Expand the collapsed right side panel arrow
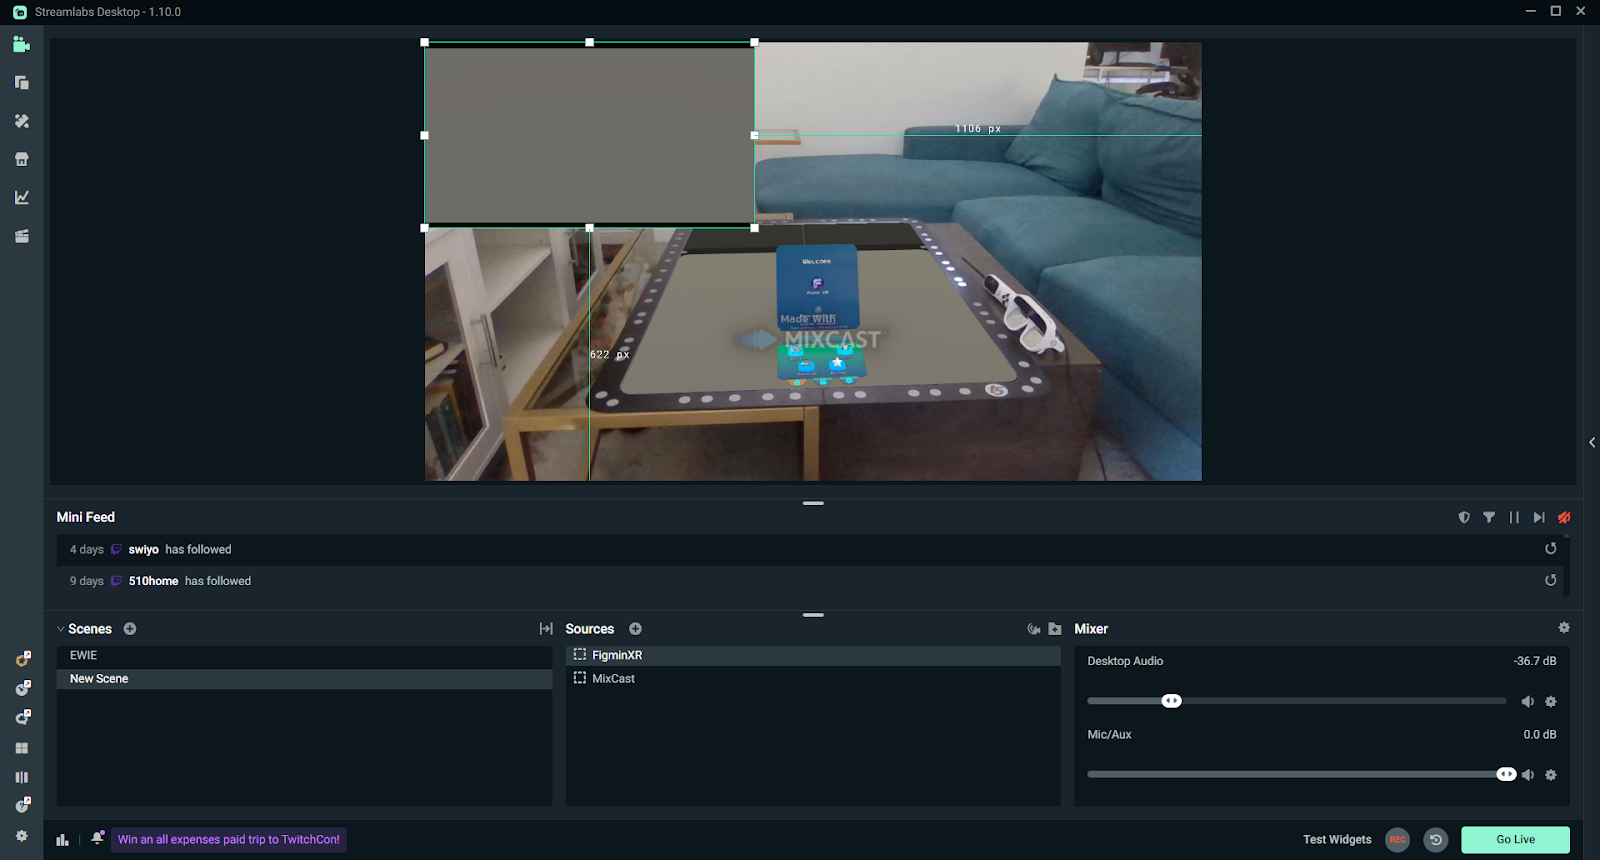Image resolution: width=1600 pixels, height=860 pixels. (1591, 442)
